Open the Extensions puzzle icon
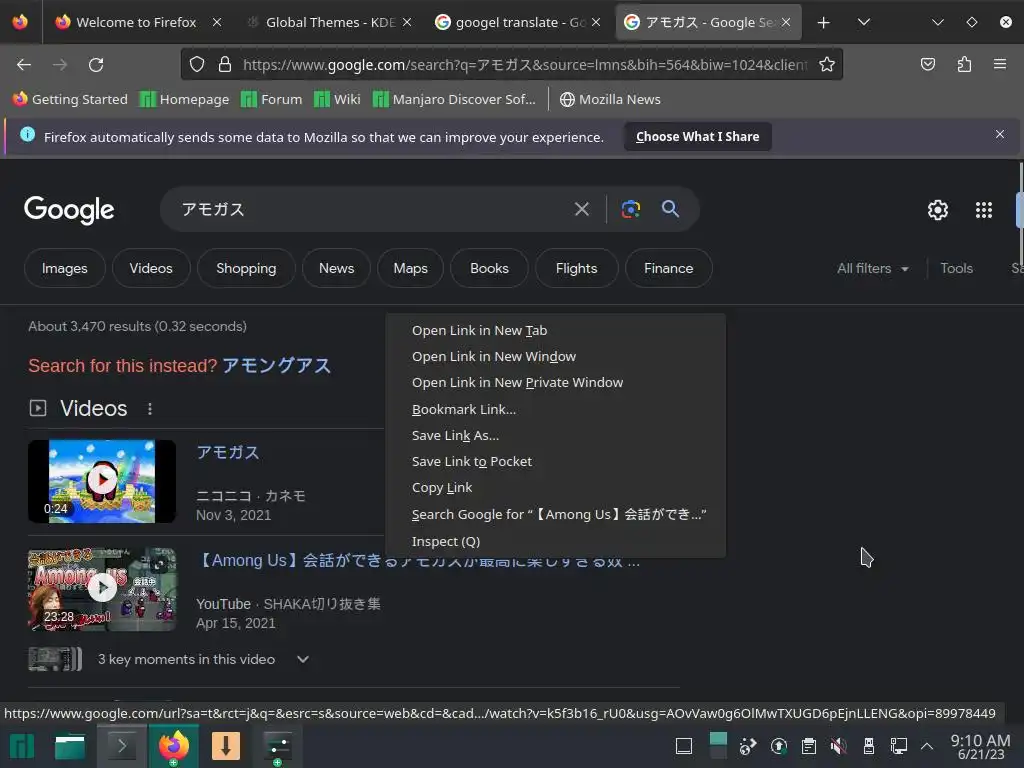 [964, 64]
